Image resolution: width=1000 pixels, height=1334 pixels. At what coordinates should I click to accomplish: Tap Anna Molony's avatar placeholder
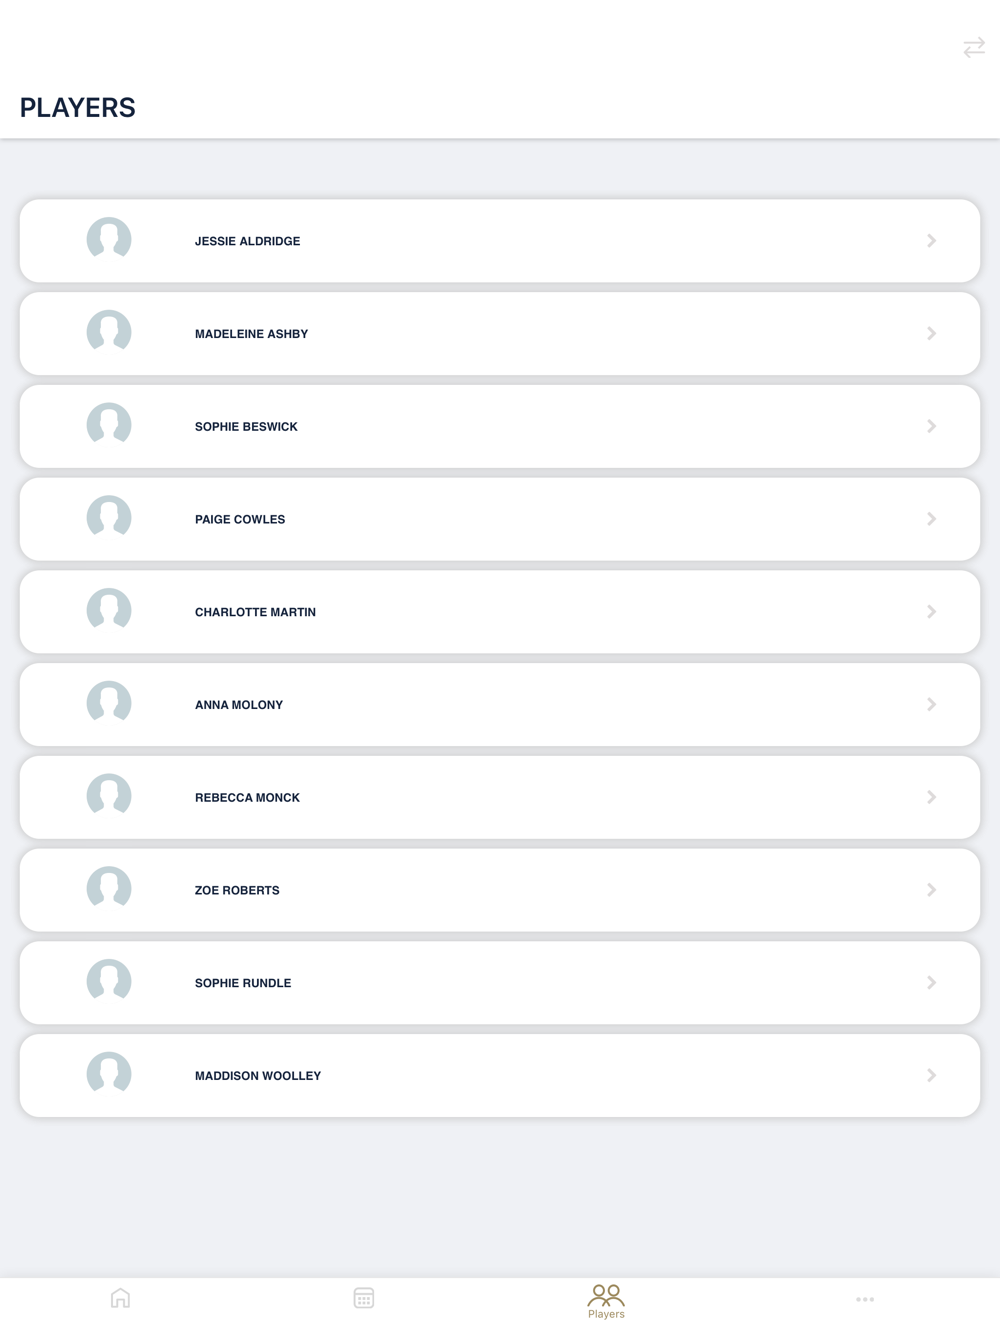pyautogui.click(x=109, y=703)
